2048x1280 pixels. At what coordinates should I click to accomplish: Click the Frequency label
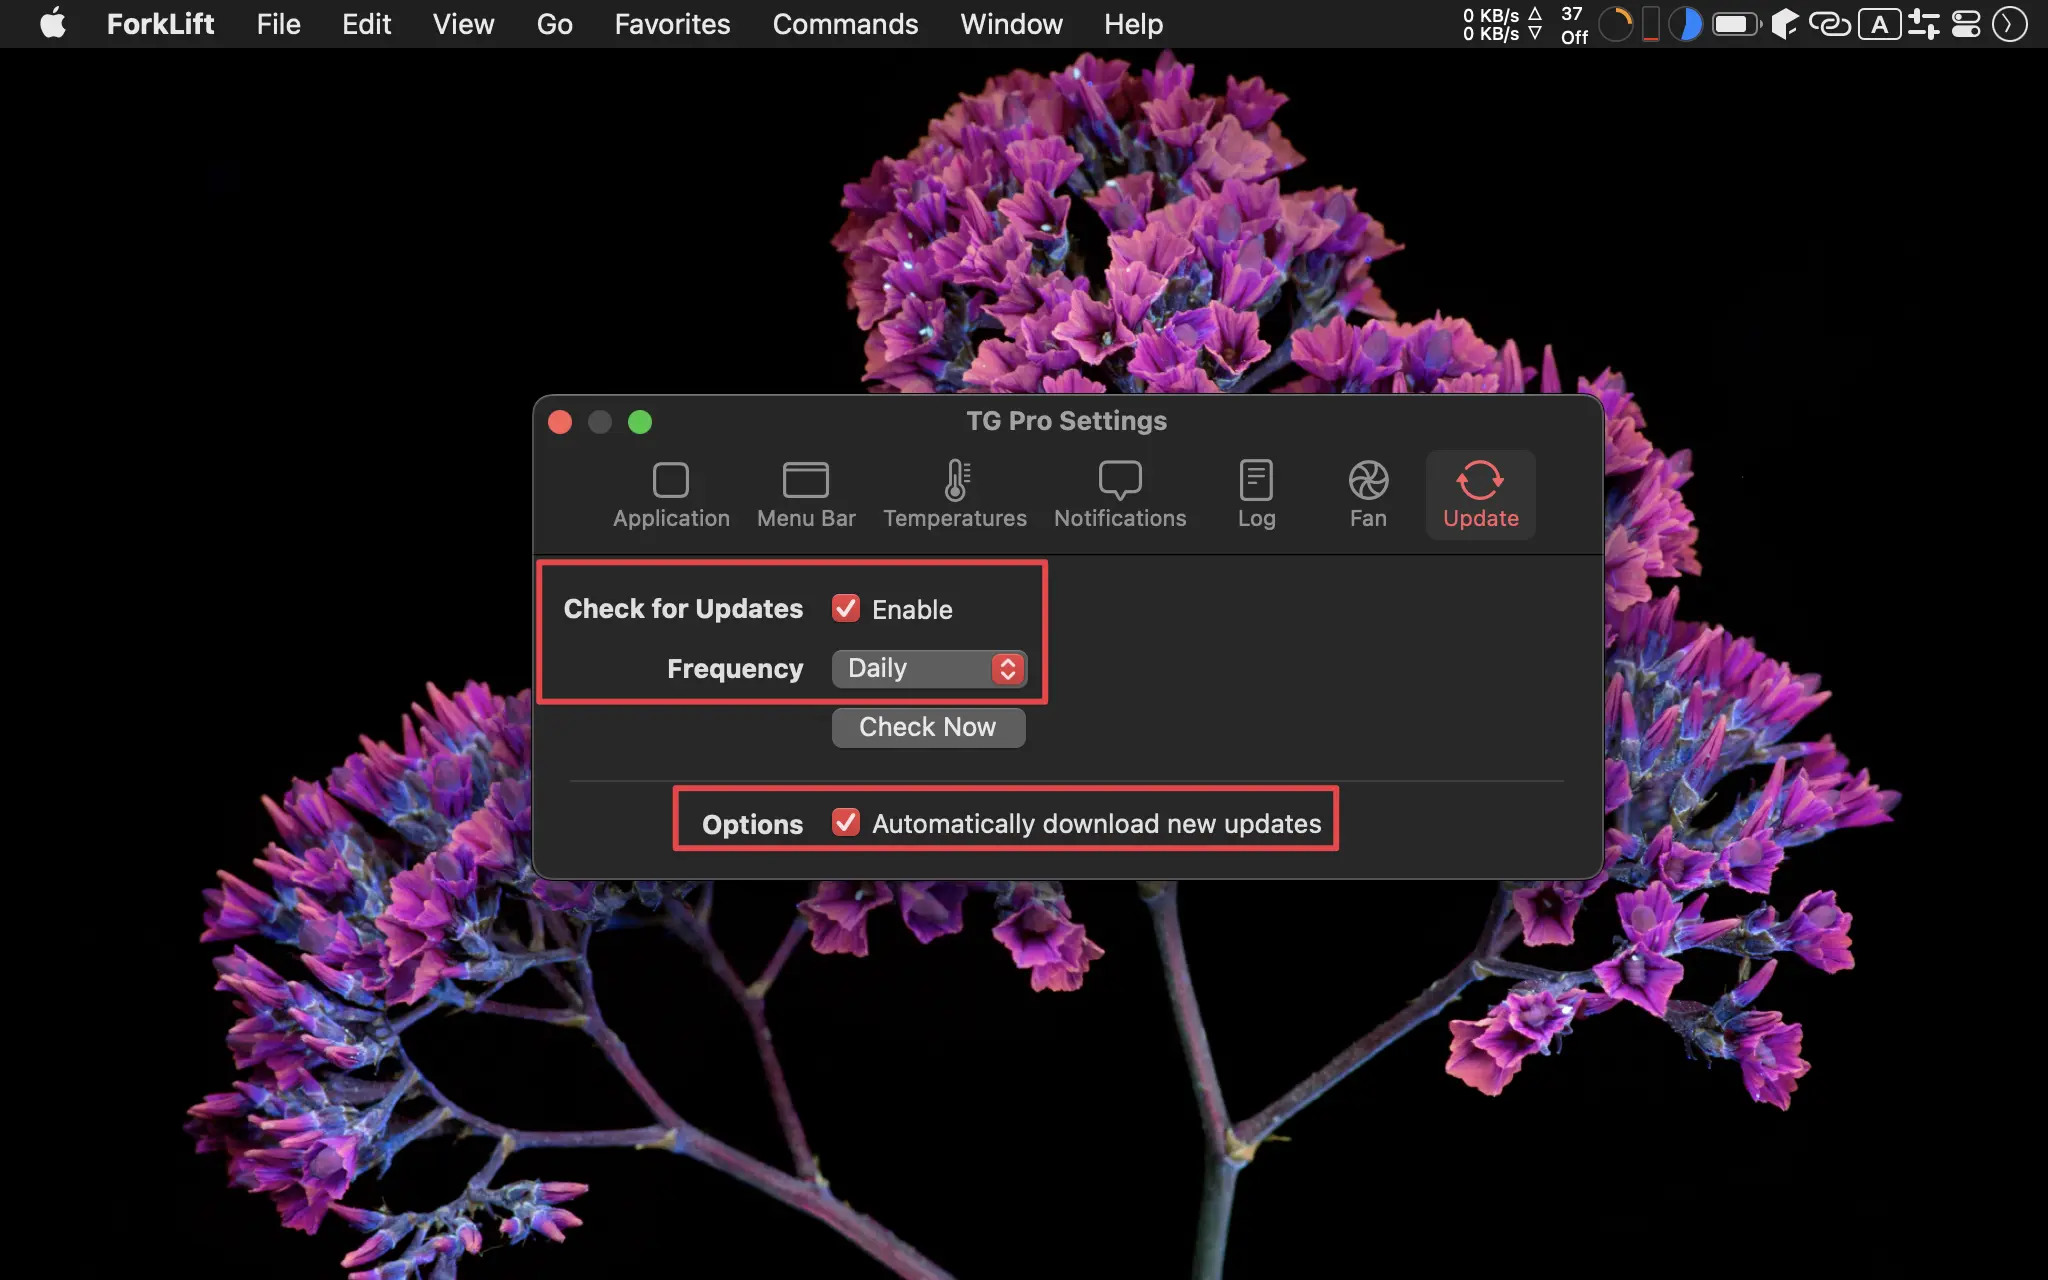click(x=735, y=668)
